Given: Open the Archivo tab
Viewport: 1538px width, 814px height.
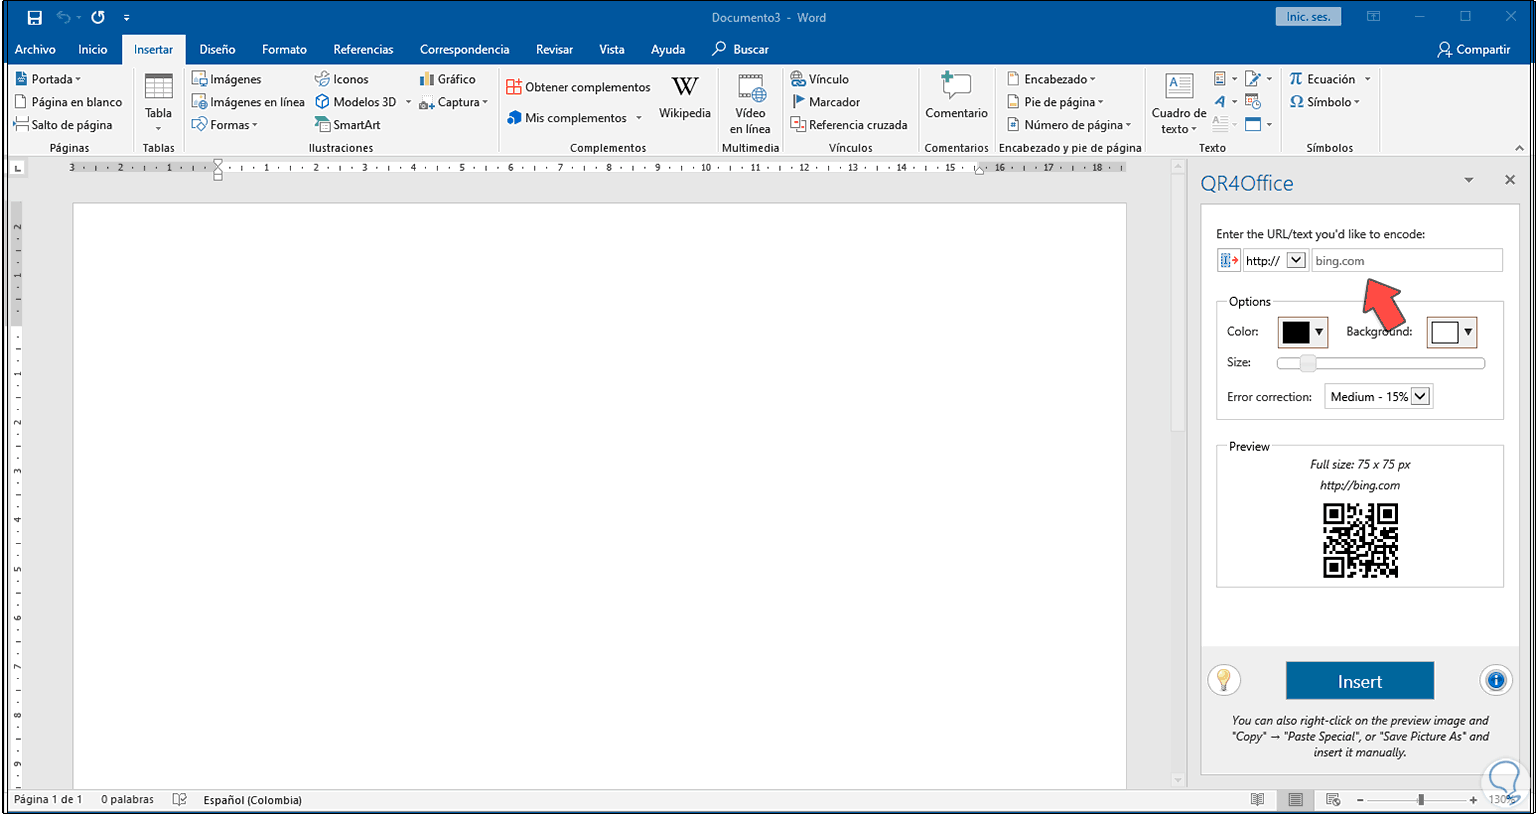Looking at the screenshot, I should tap(35, 49).
